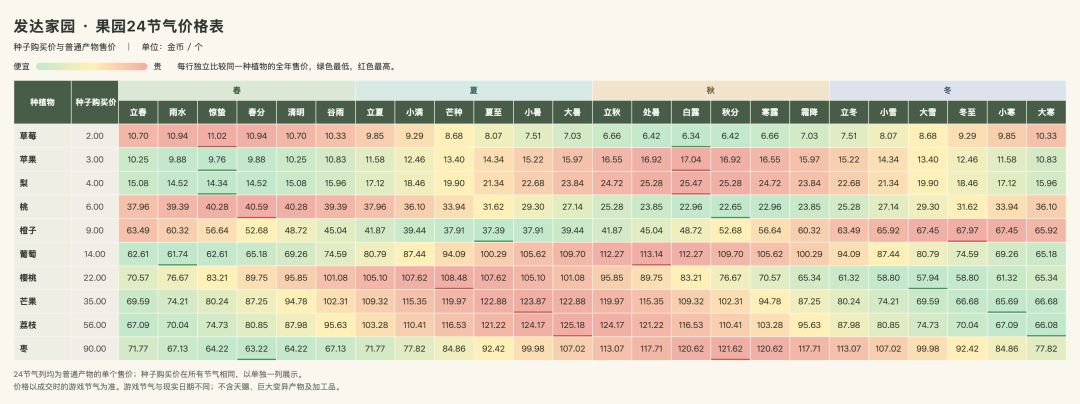
Task: Click the 大雪 column header
Action: click(x=928, y=112)
